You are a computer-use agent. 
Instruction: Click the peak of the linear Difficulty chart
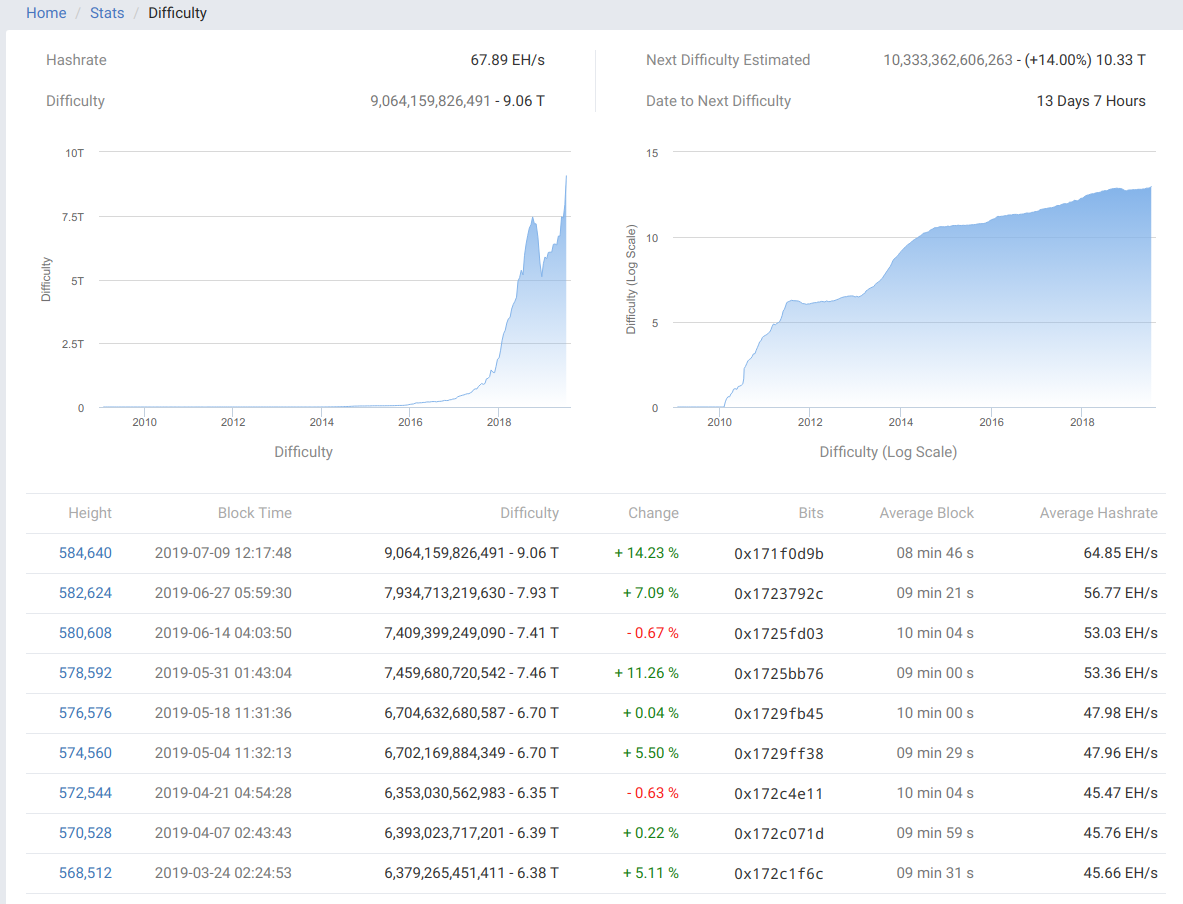click(x=567, y=178)
